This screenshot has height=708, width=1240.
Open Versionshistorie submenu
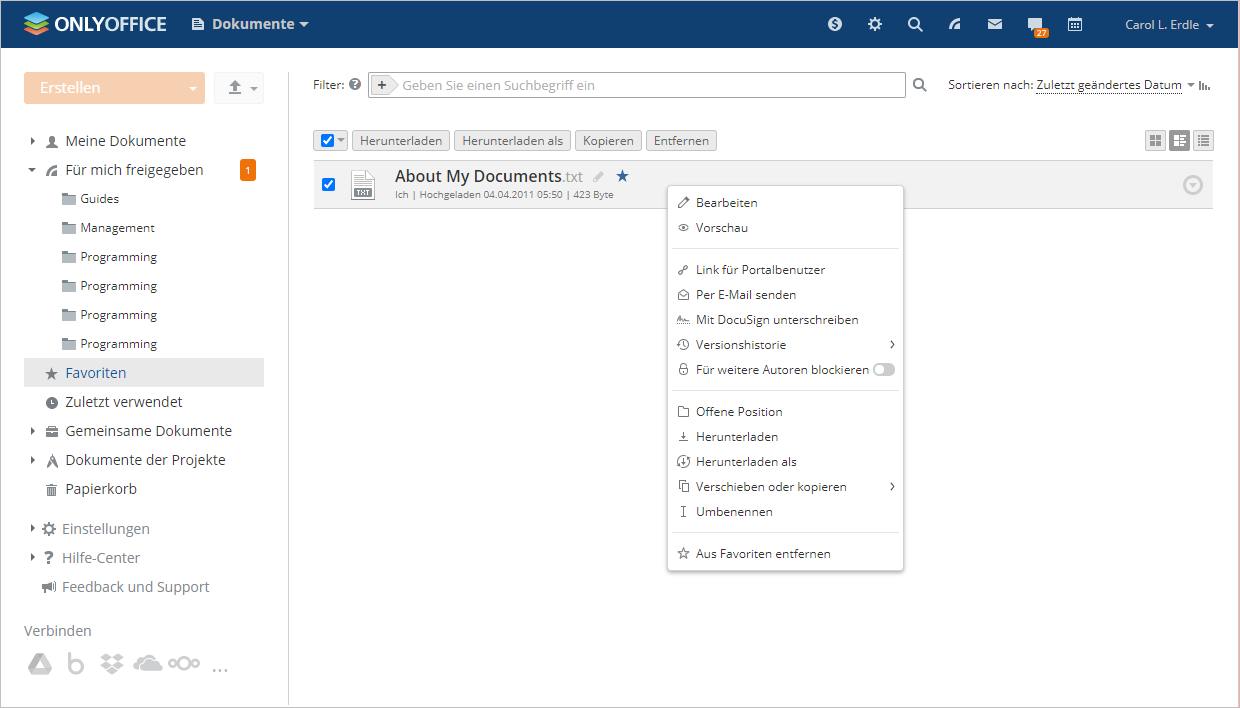click(x=785, y=345)
